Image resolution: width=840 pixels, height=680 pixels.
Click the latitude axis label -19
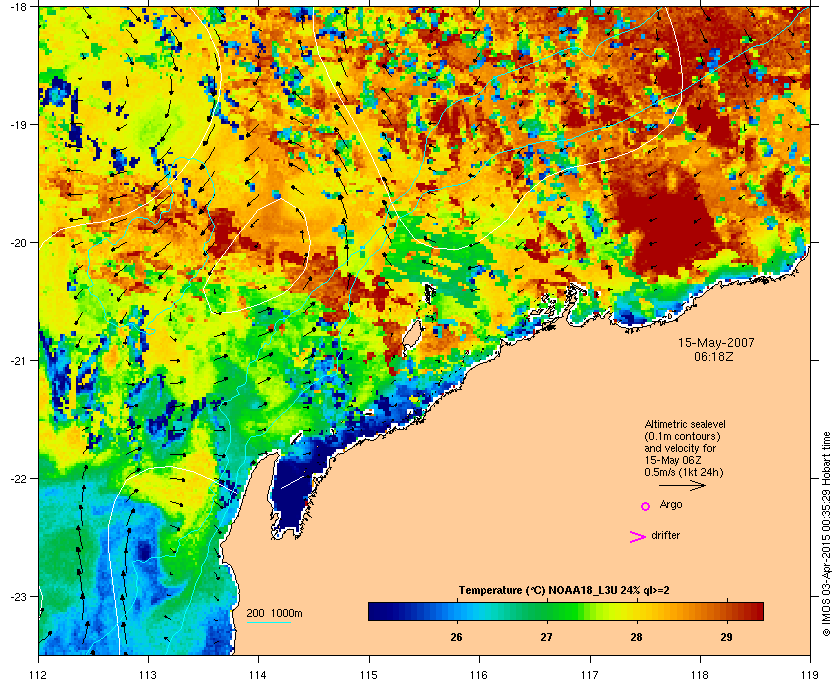pos(18,125)
